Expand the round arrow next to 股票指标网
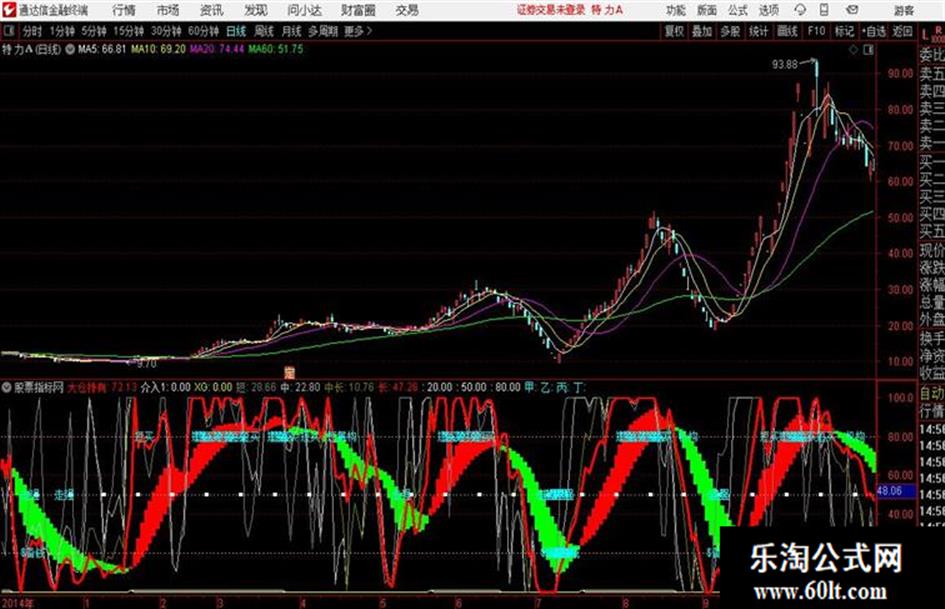The height and width of the screenshot is (609, 945). (7, 387)
